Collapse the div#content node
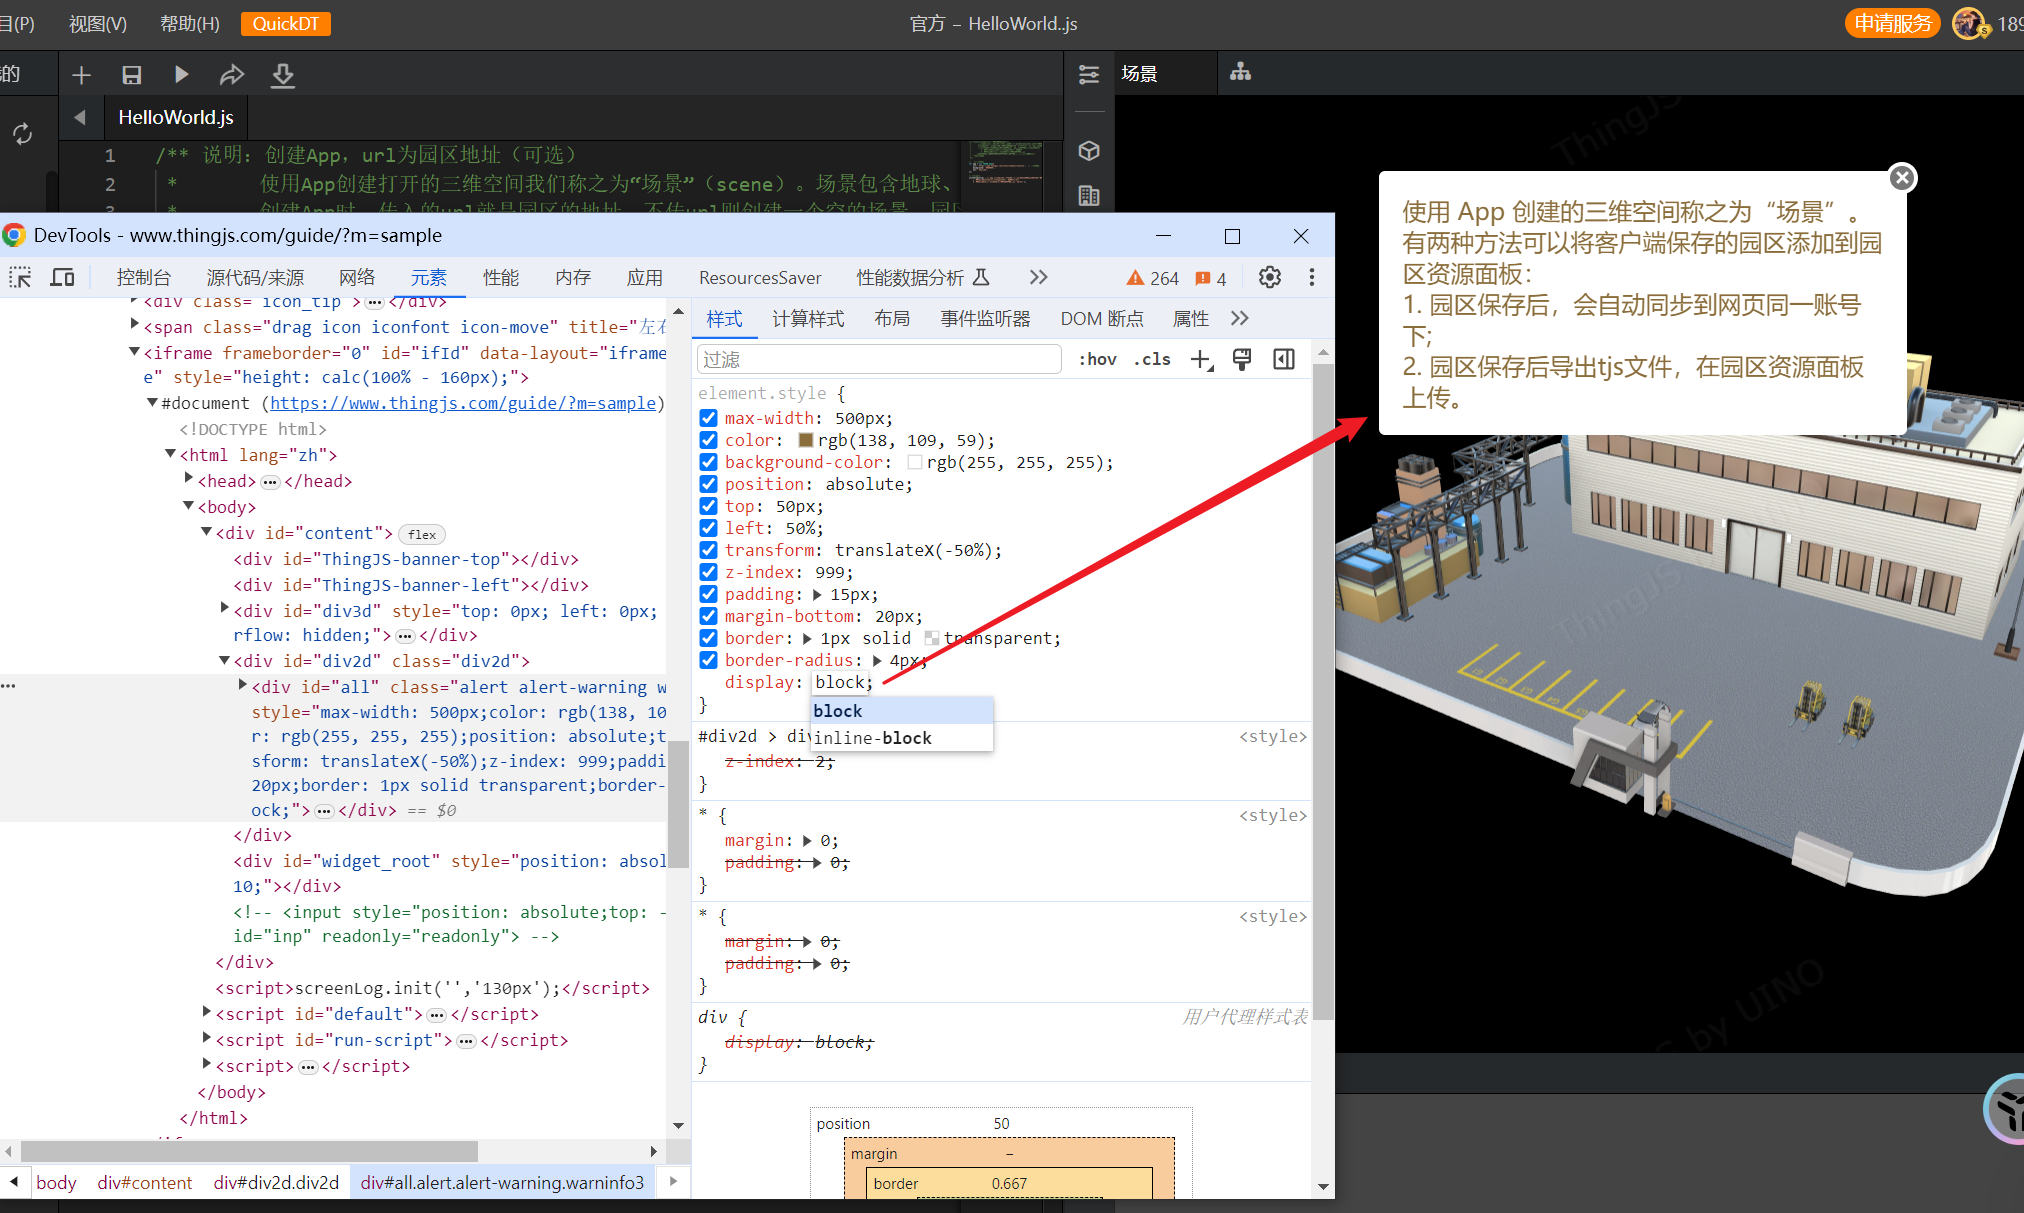The height and width of the screenshot is (1213, 2024). point(206,532)
